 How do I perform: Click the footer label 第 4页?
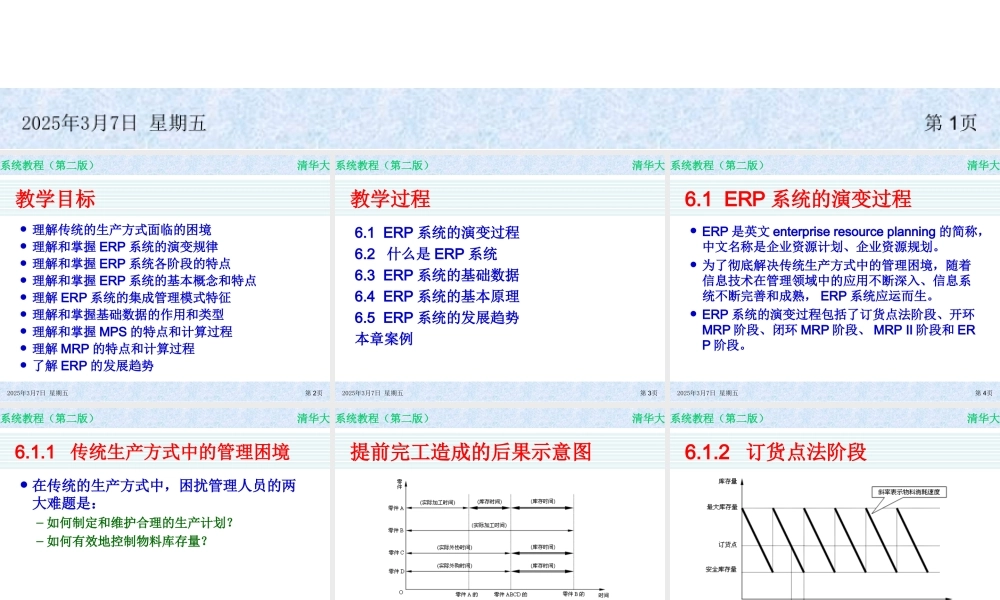coord(983,393)
